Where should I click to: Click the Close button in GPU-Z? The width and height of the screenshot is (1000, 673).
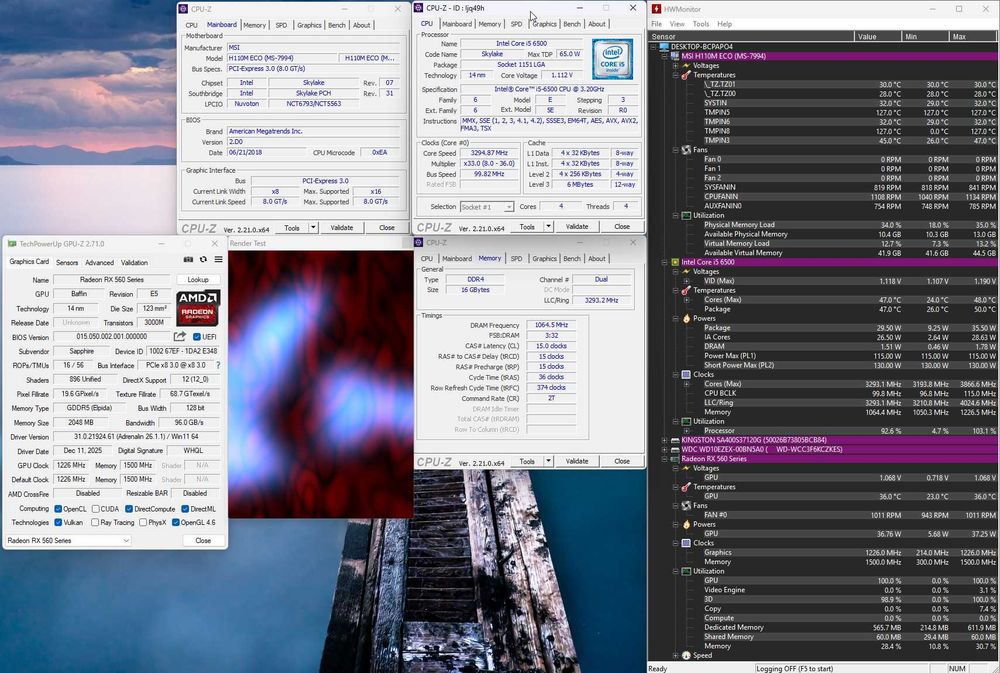click(203, 540)
